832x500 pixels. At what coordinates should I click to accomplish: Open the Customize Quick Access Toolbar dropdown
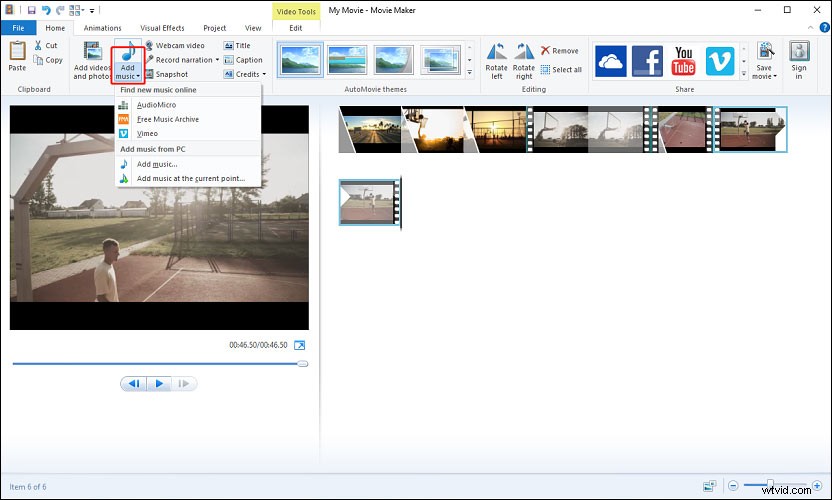(92, 10)
